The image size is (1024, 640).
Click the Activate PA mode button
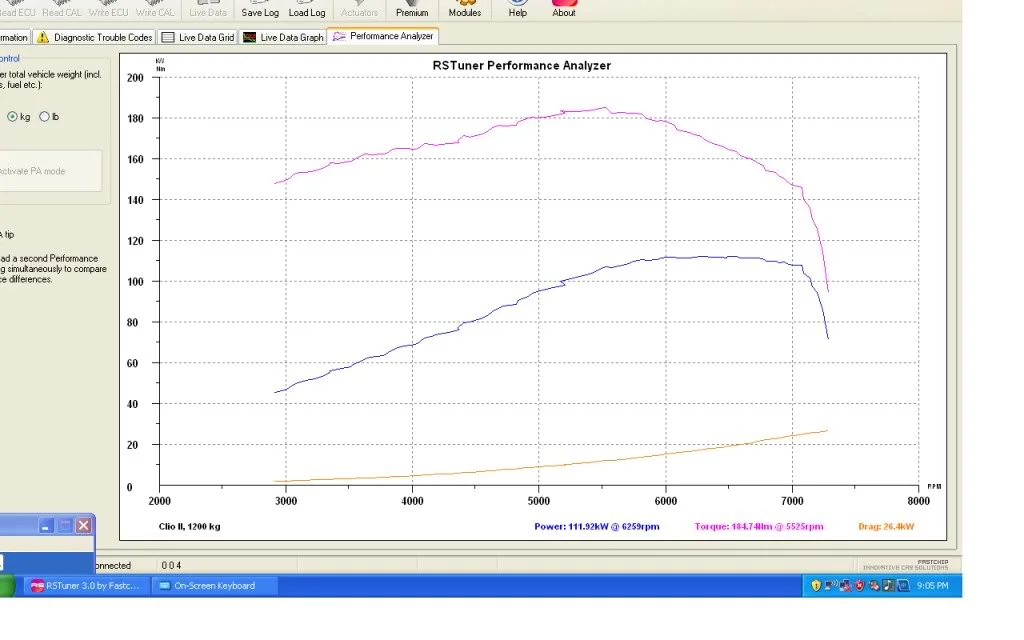click(x=50, y=171)
